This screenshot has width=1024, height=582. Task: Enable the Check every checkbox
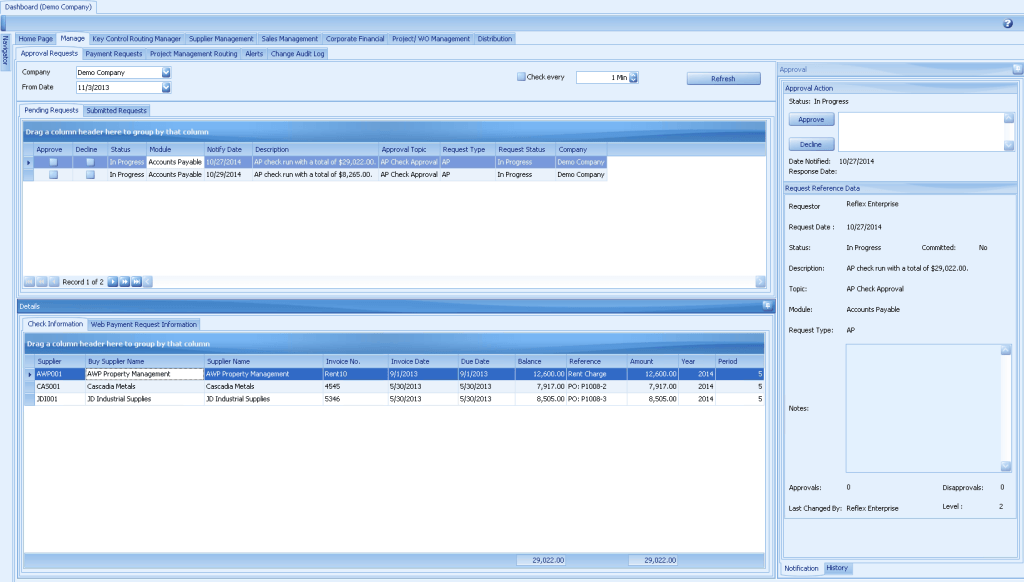coord(521,76)
